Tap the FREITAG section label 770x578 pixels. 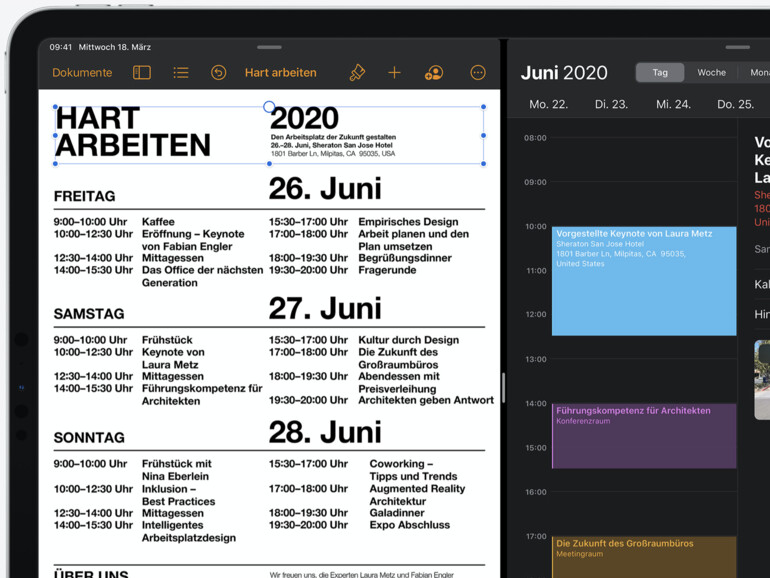click(x=84, y=196)
